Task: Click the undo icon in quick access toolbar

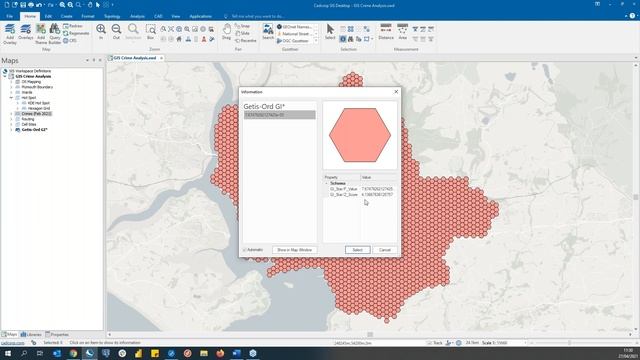Action: tap(39, 5)
